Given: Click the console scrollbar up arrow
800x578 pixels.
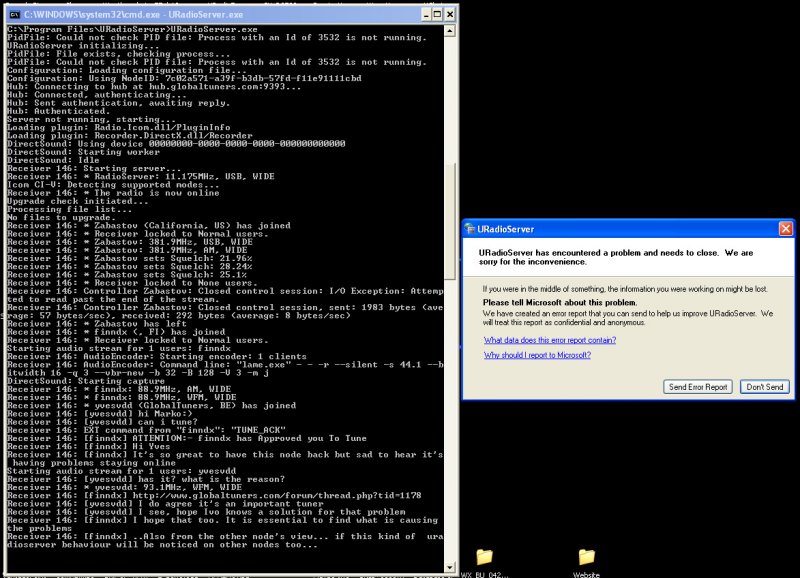Looking at the screenshot, I should click(x=449, y=31).
